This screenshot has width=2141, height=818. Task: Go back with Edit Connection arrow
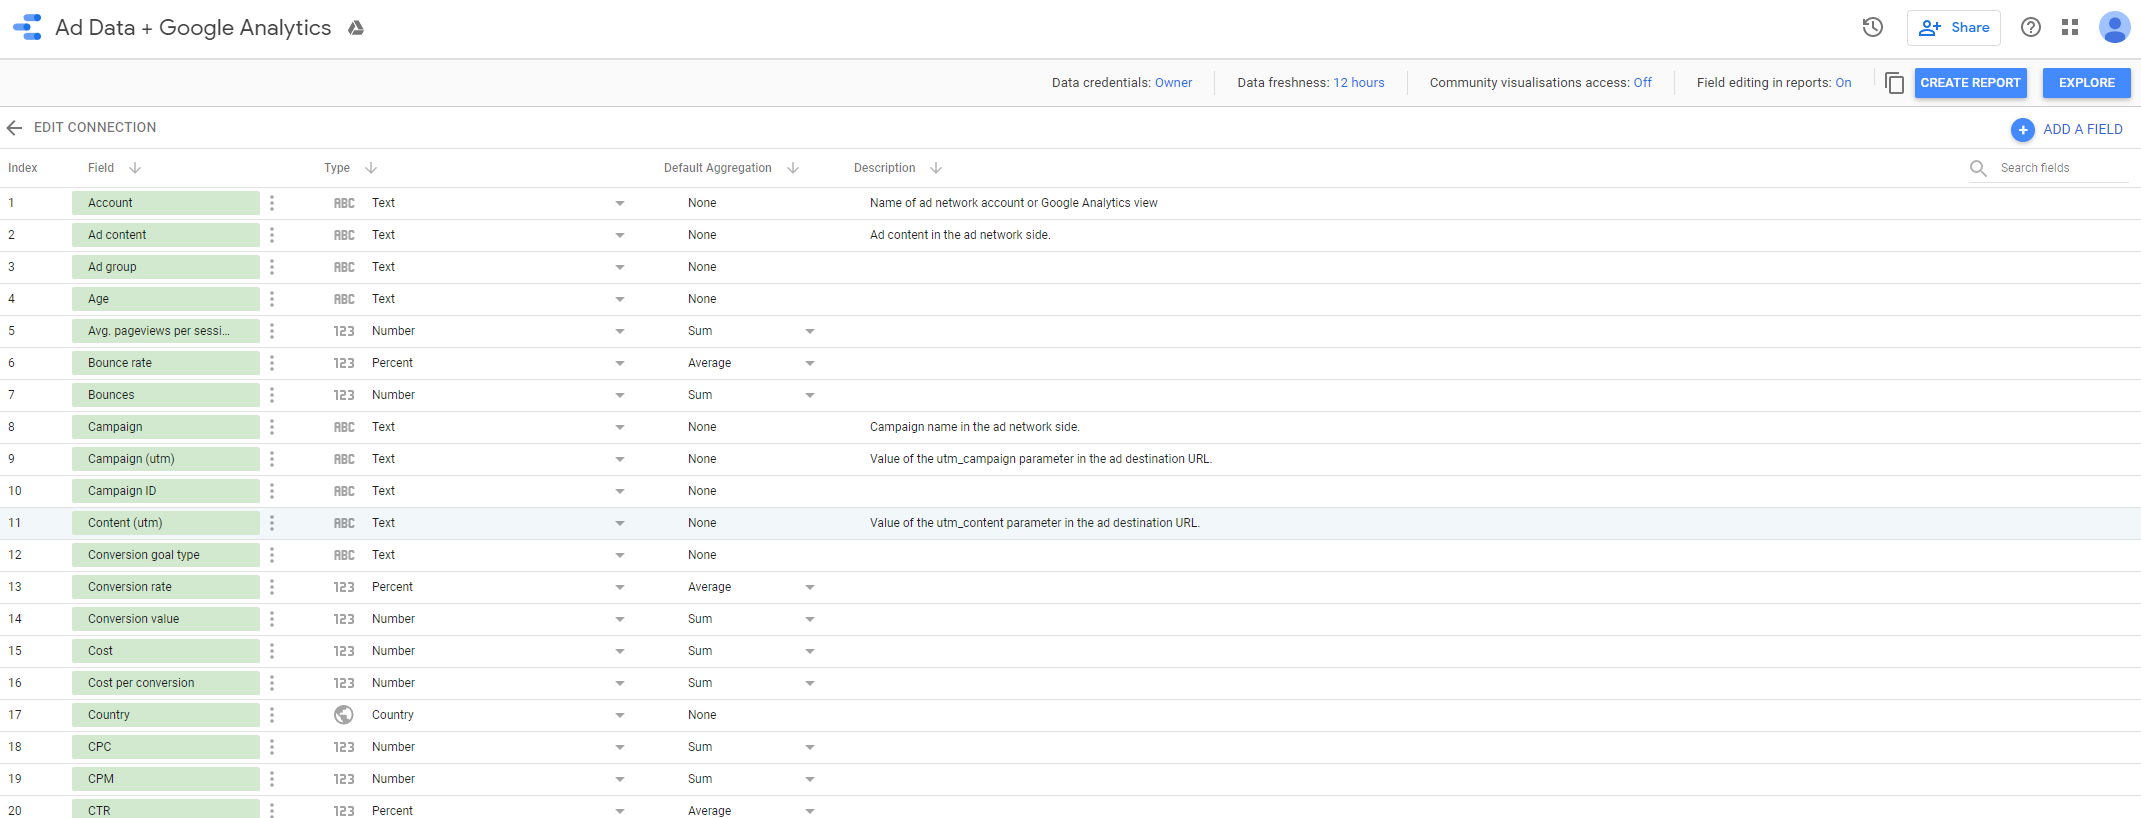pos(14,128)
